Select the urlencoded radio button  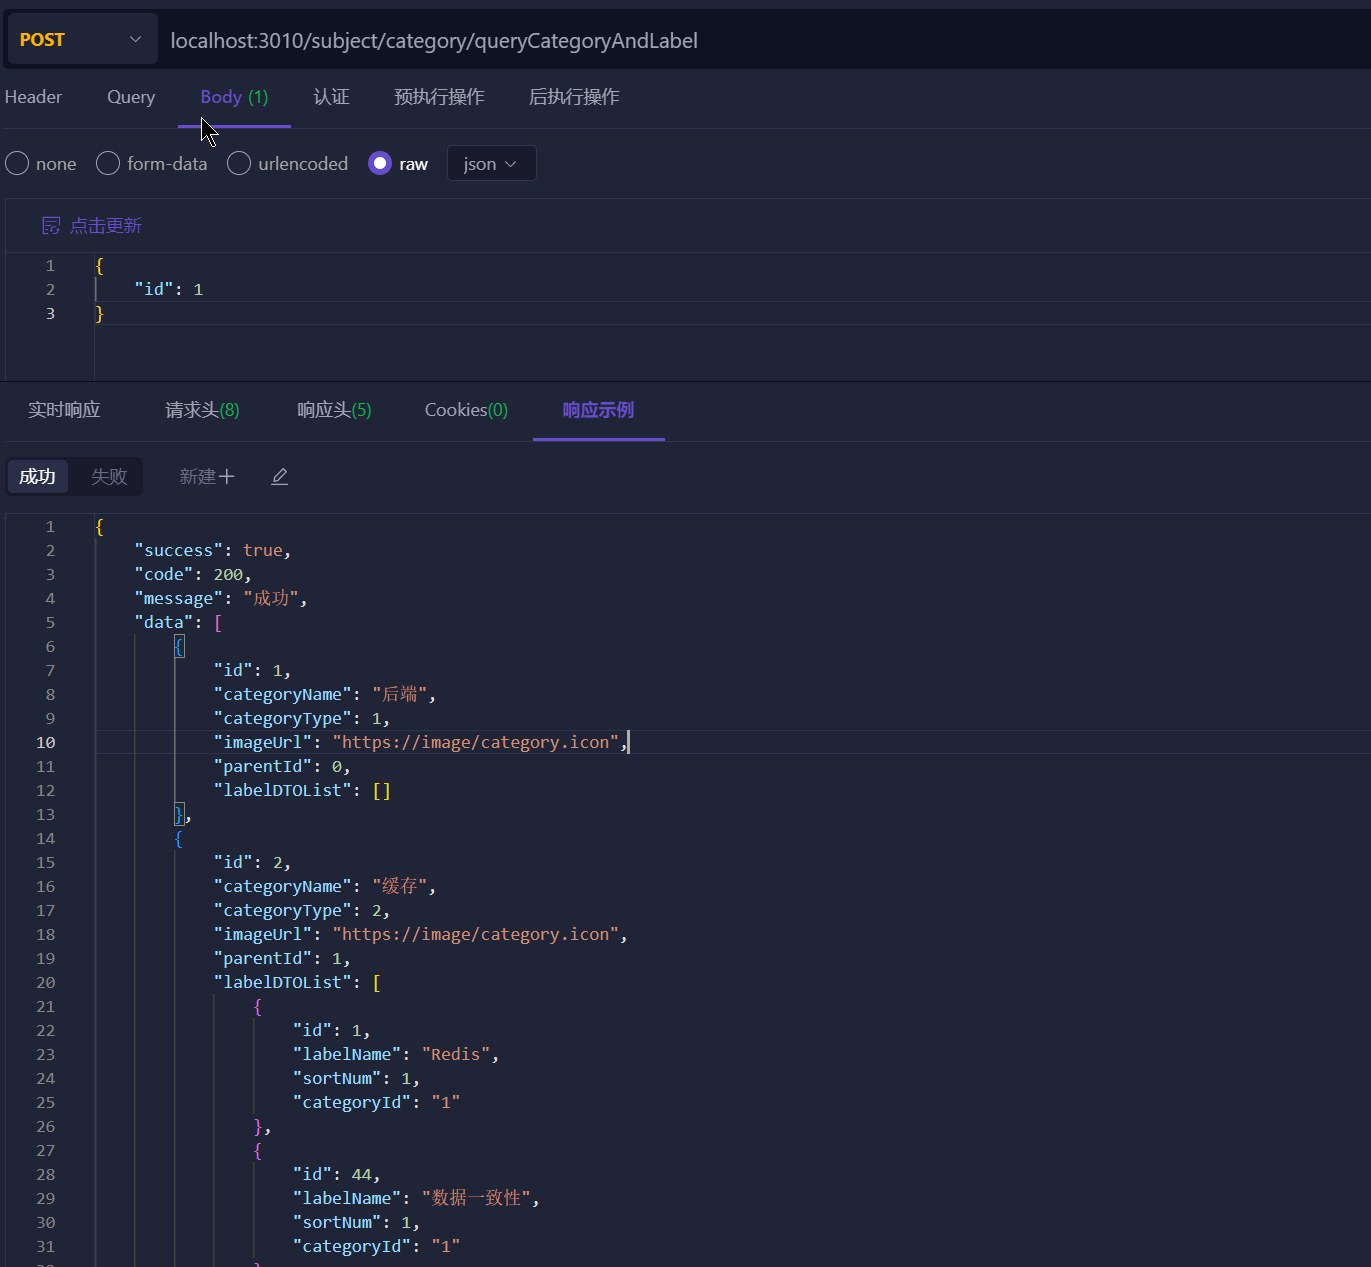pos(239,163)
